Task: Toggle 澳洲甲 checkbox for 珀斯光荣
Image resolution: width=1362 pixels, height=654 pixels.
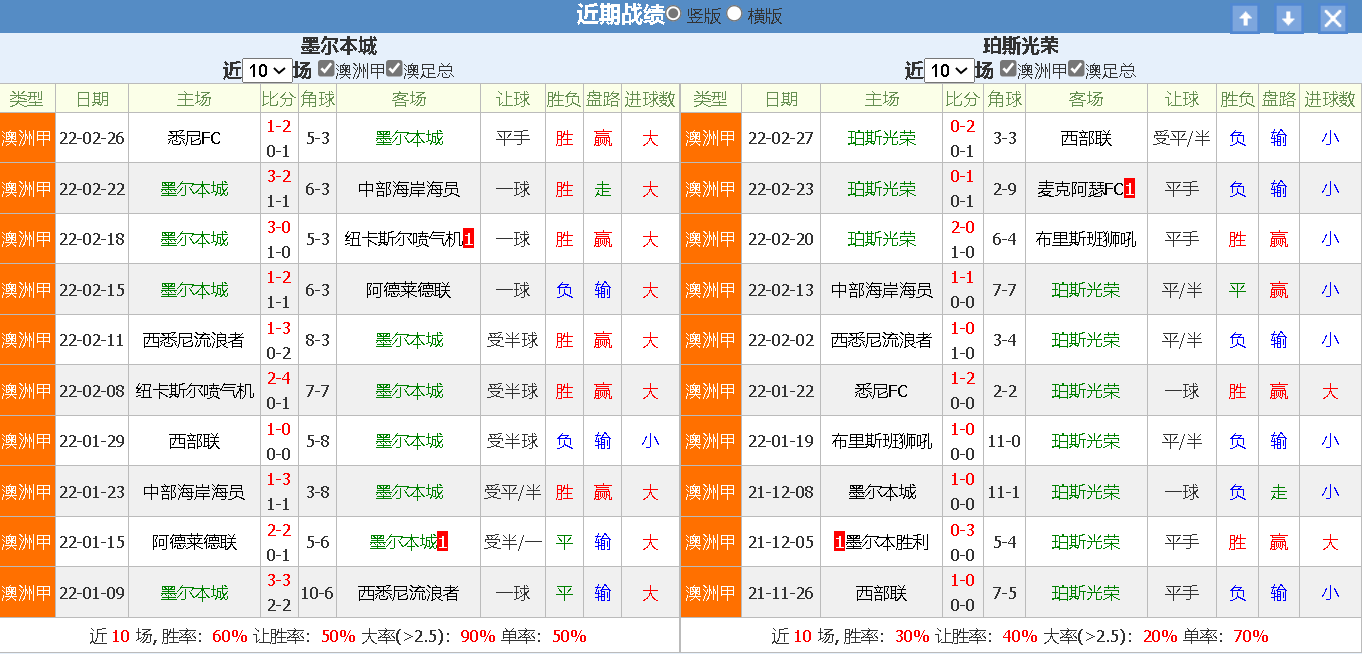Action: pyautogui.click(x=1008, y=69)
